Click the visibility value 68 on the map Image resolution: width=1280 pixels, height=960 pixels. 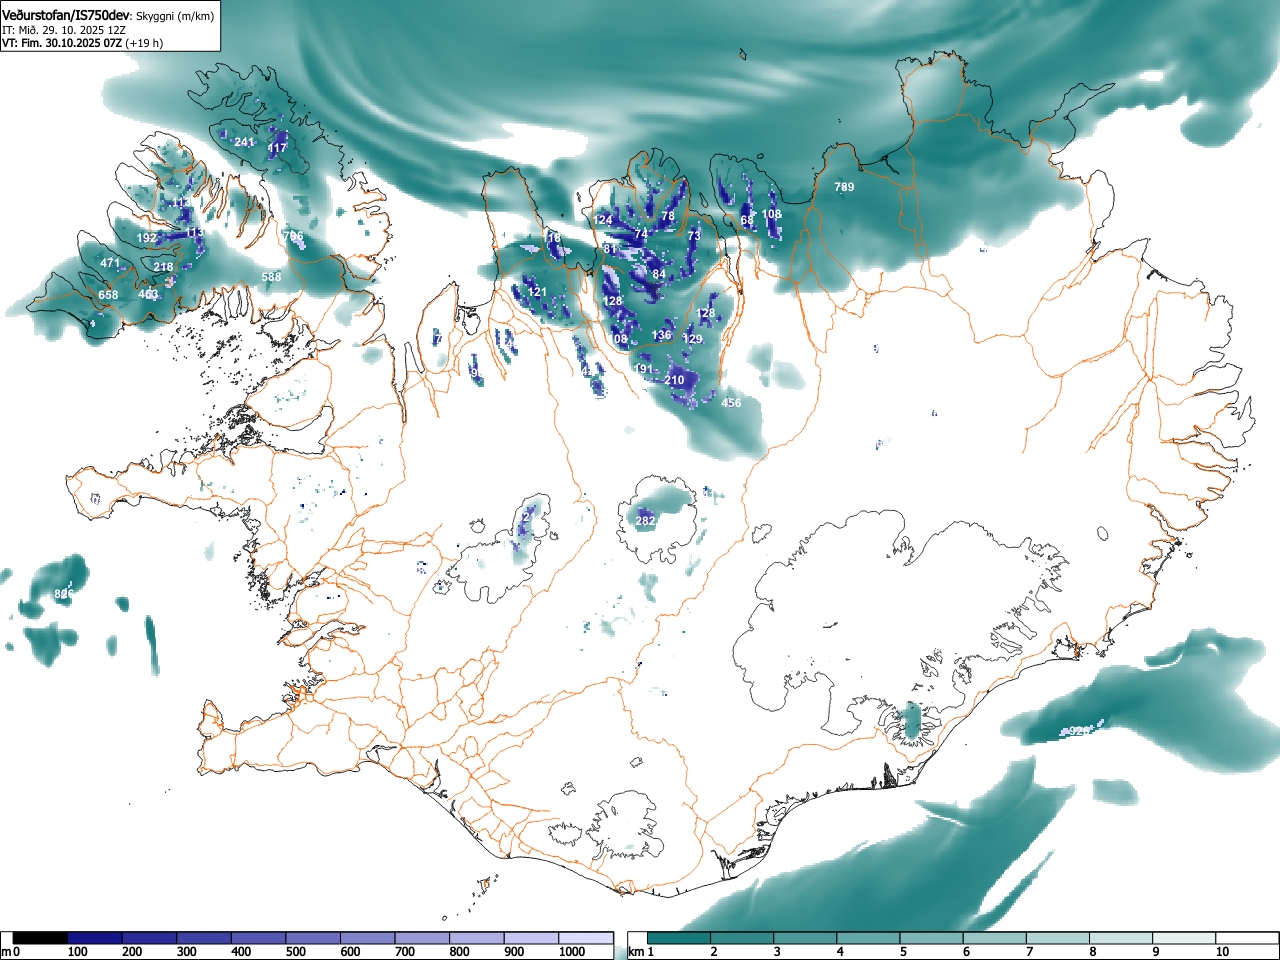pos(747,221)
